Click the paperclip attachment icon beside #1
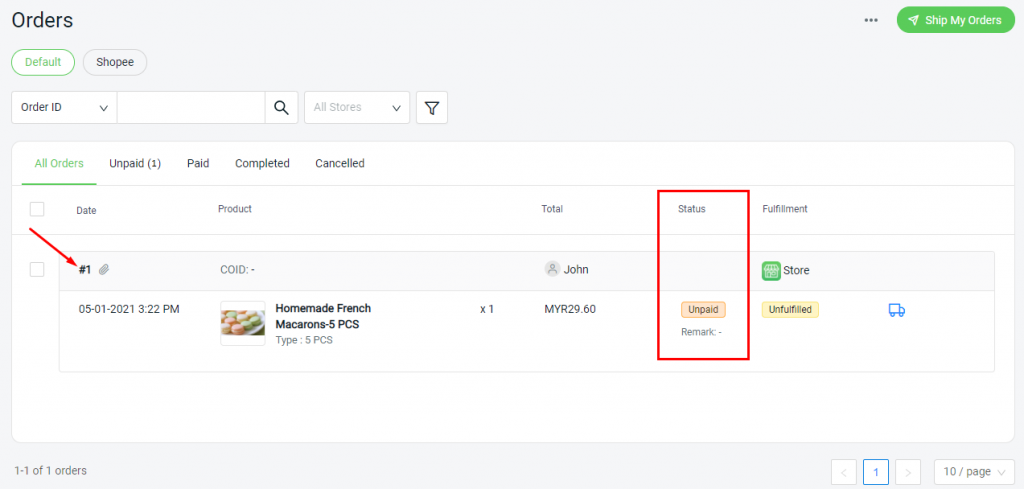This screenshot has width=1024, height=489. [x=104, y=270]
